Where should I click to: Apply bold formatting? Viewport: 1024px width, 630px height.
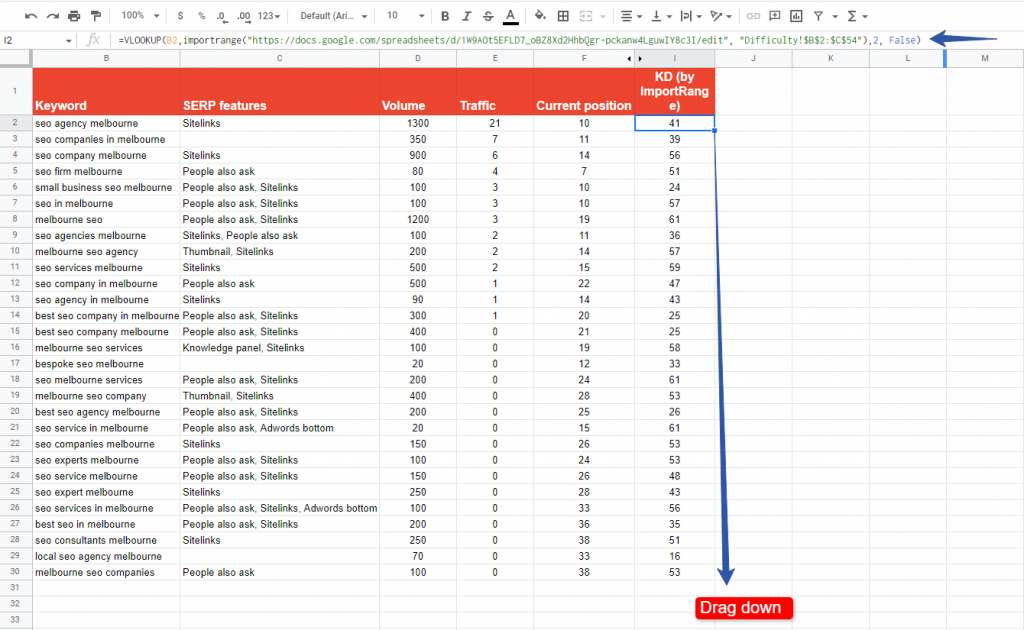pyautogui.click(x=445, y=16)
